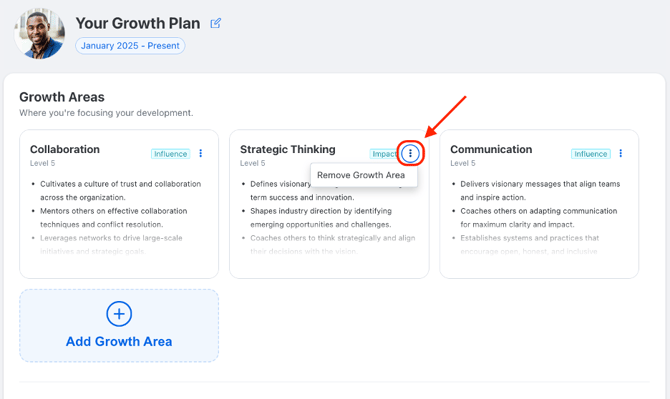Click the Add Growth Area label

point(119,341)
